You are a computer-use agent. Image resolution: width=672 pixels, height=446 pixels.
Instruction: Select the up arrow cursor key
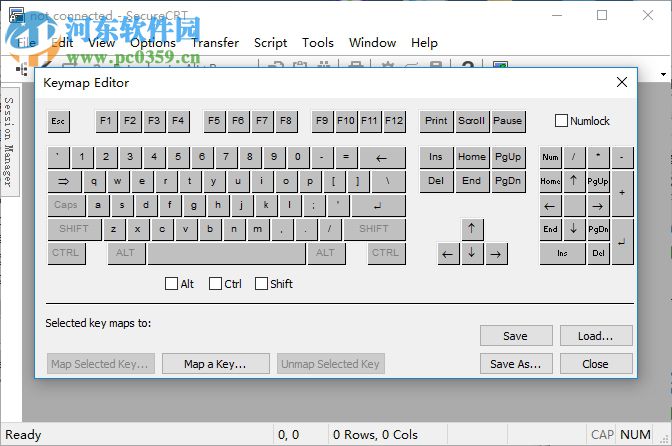[472, 229]
